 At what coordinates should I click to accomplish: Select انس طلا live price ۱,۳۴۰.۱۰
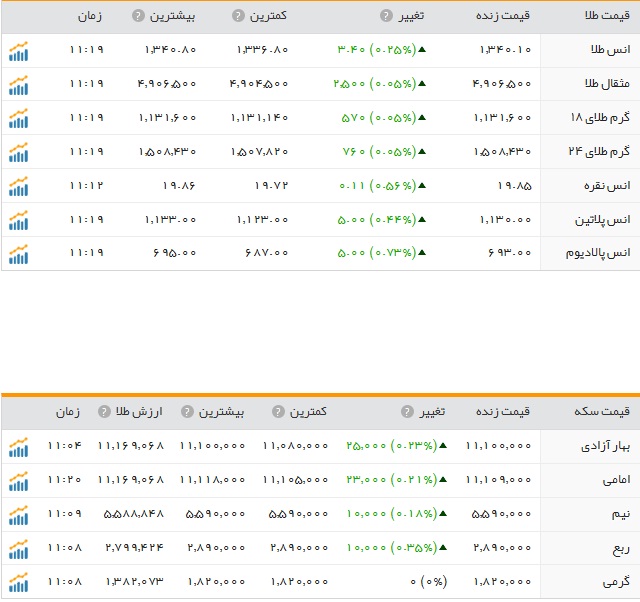click(505, 50)
